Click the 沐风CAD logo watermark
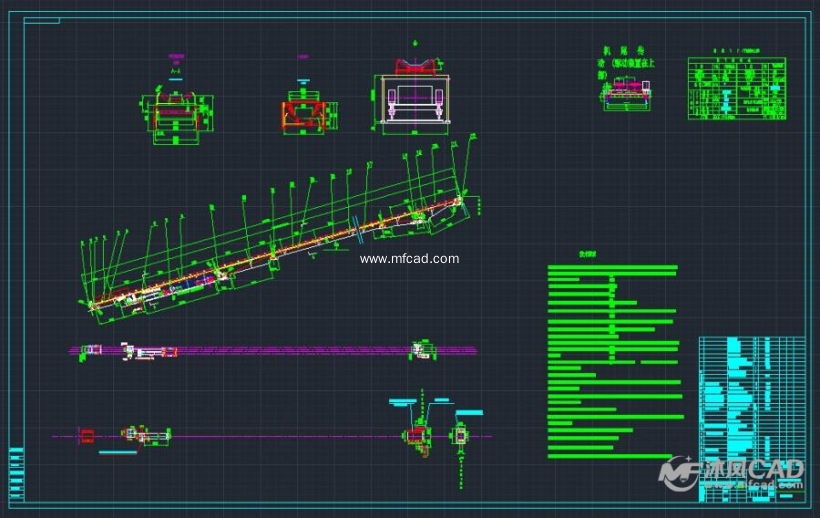 coord(733,472)
